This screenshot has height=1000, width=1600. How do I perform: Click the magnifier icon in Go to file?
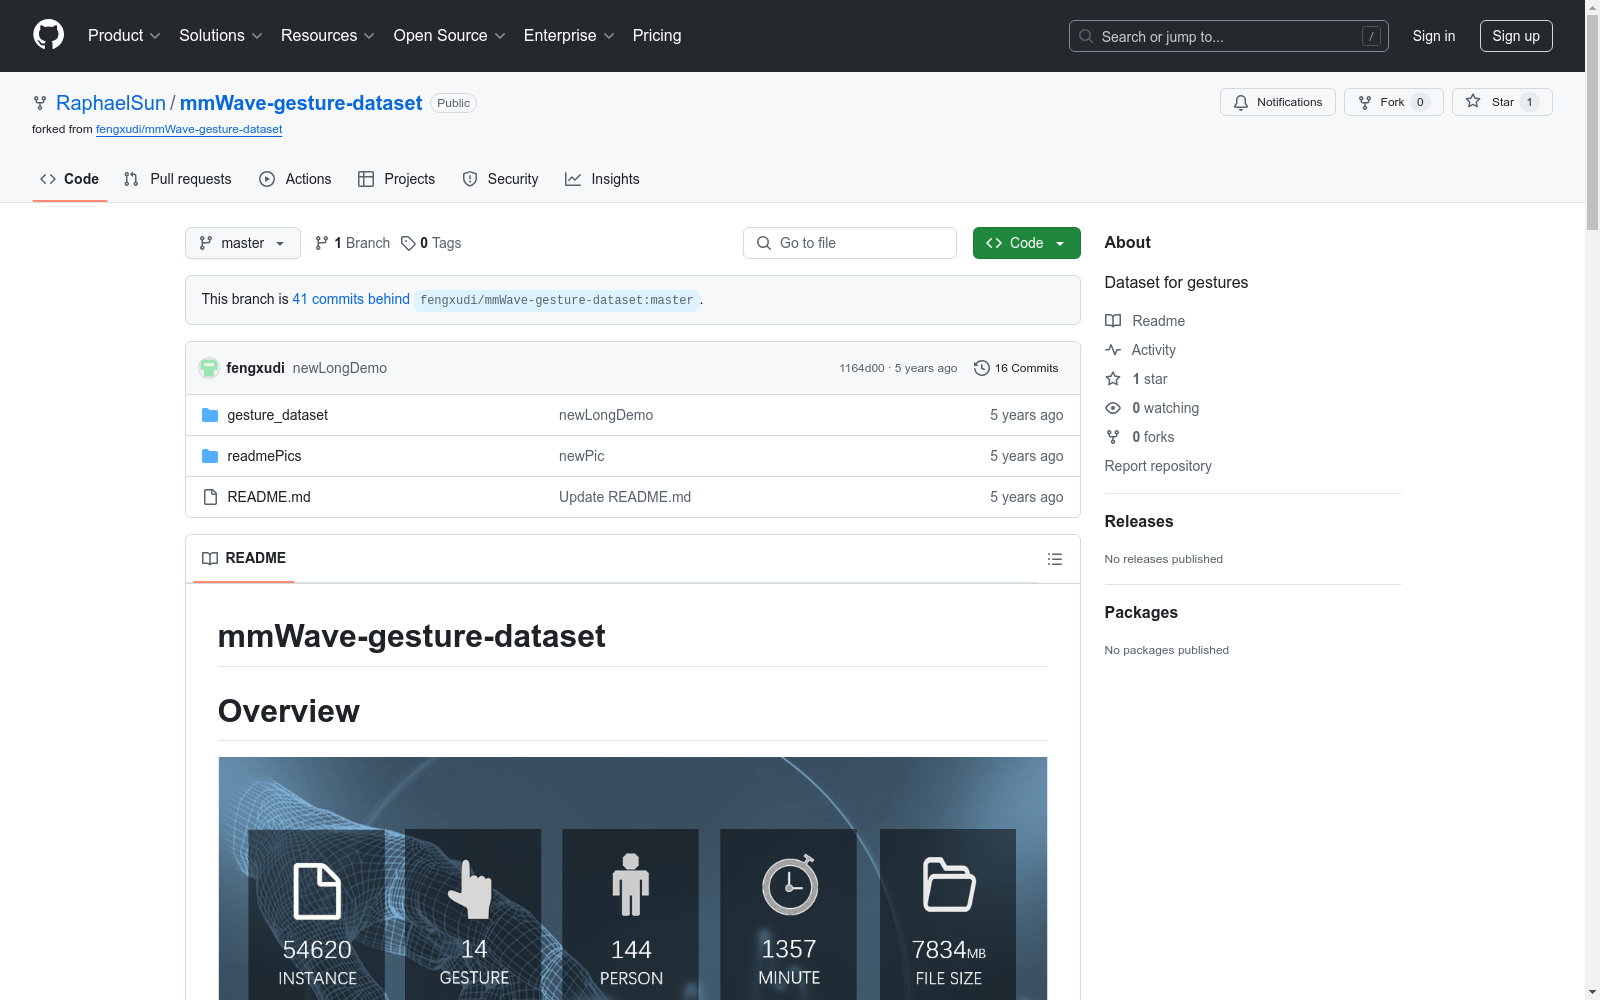764,243
